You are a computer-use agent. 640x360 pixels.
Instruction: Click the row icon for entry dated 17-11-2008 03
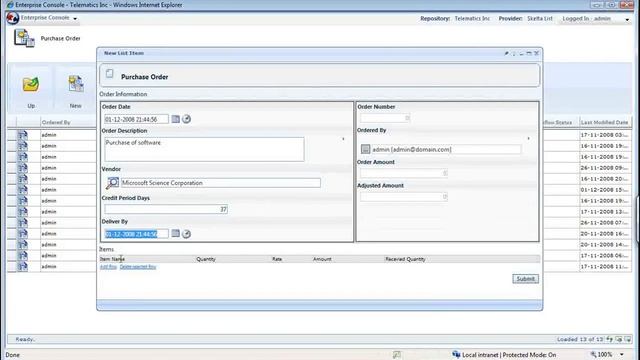pos(22,135)
